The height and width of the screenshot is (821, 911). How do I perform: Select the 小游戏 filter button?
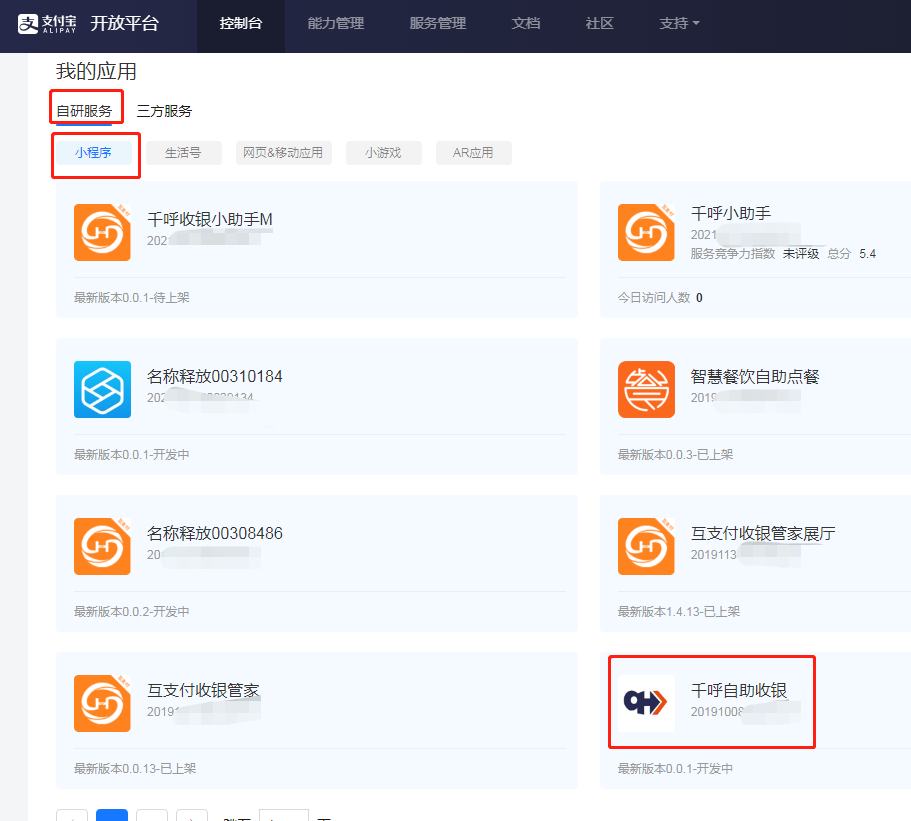click(x=383, y=153)
